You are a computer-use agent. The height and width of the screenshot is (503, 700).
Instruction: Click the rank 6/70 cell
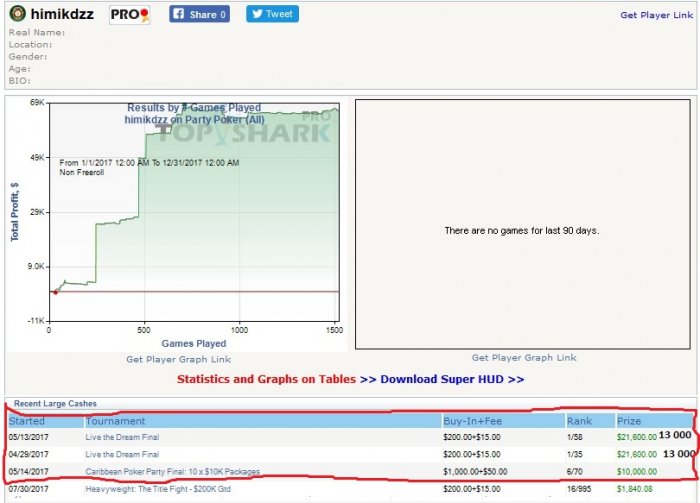click(x=575, y=472)
